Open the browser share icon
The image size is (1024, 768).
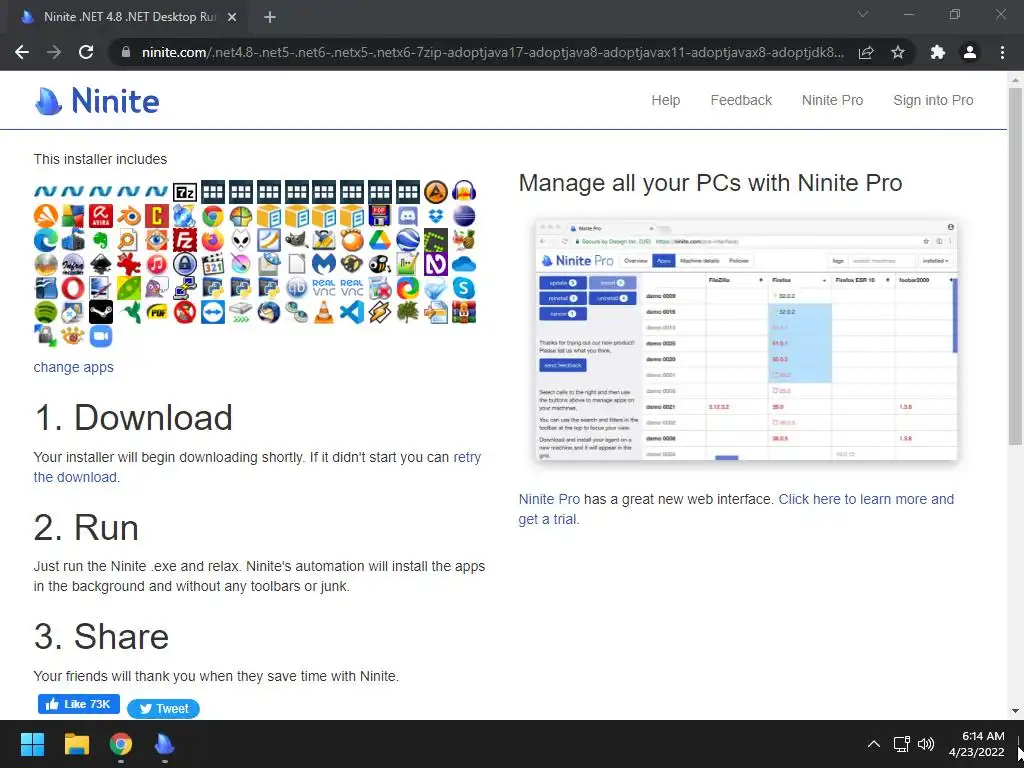(866, 52)
